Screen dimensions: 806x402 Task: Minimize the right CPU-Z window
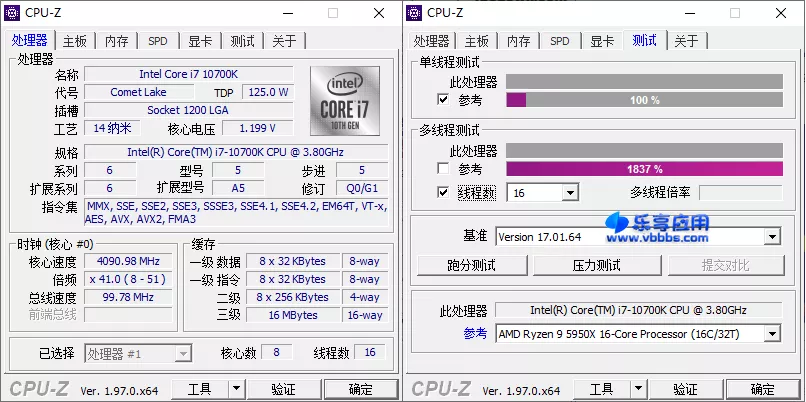[x=689, y=13]
